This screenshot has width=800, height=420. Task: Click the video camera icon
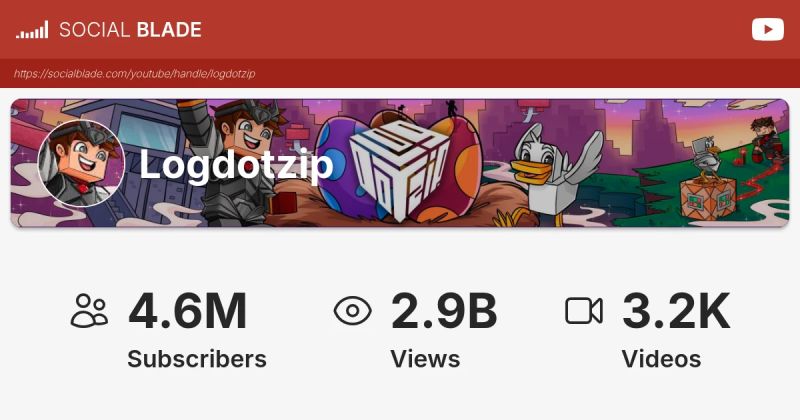coord(584,311)
